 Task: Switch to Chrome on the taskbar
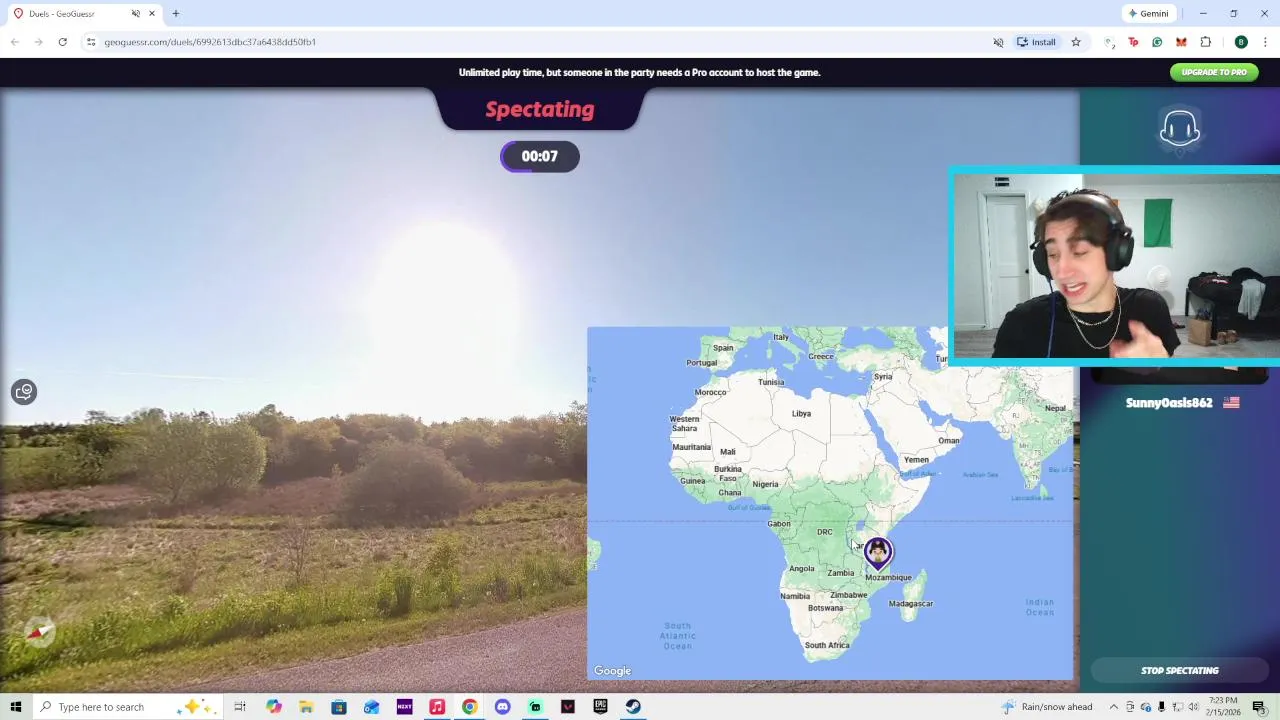[x=469, y=707]
